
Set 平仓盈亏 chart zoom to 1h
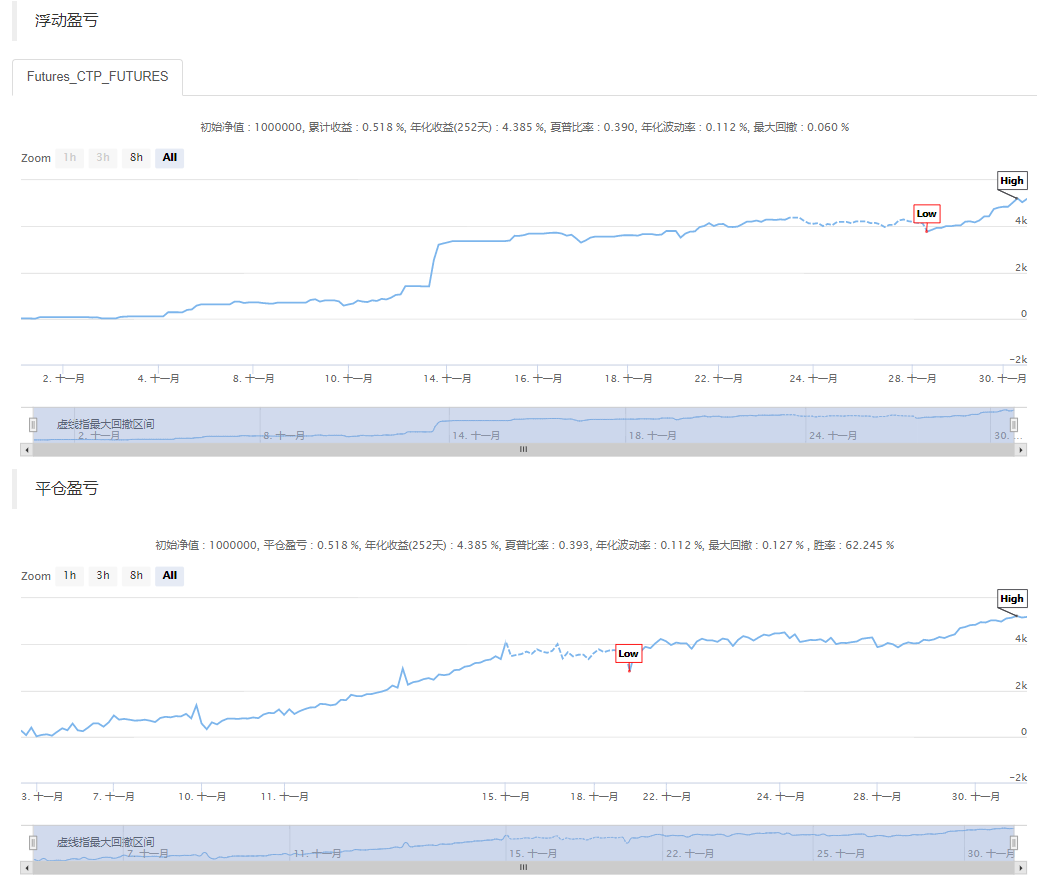coord(69,575)
